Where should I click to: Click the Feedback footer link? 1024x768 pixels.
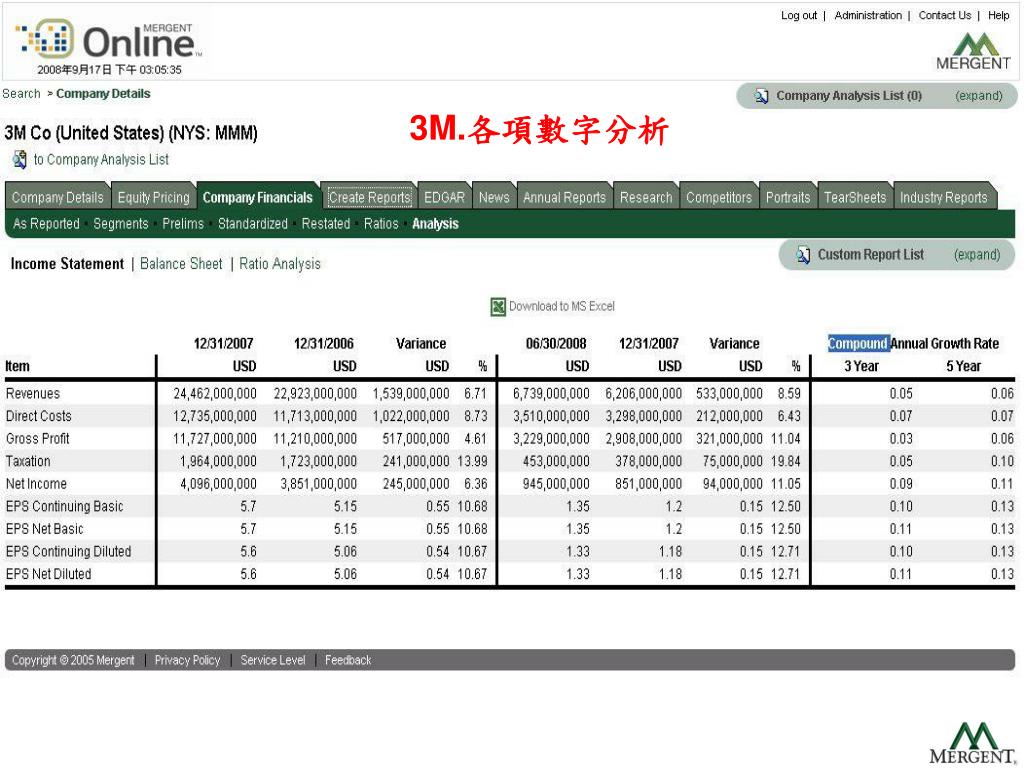click(x=348, y=660)
